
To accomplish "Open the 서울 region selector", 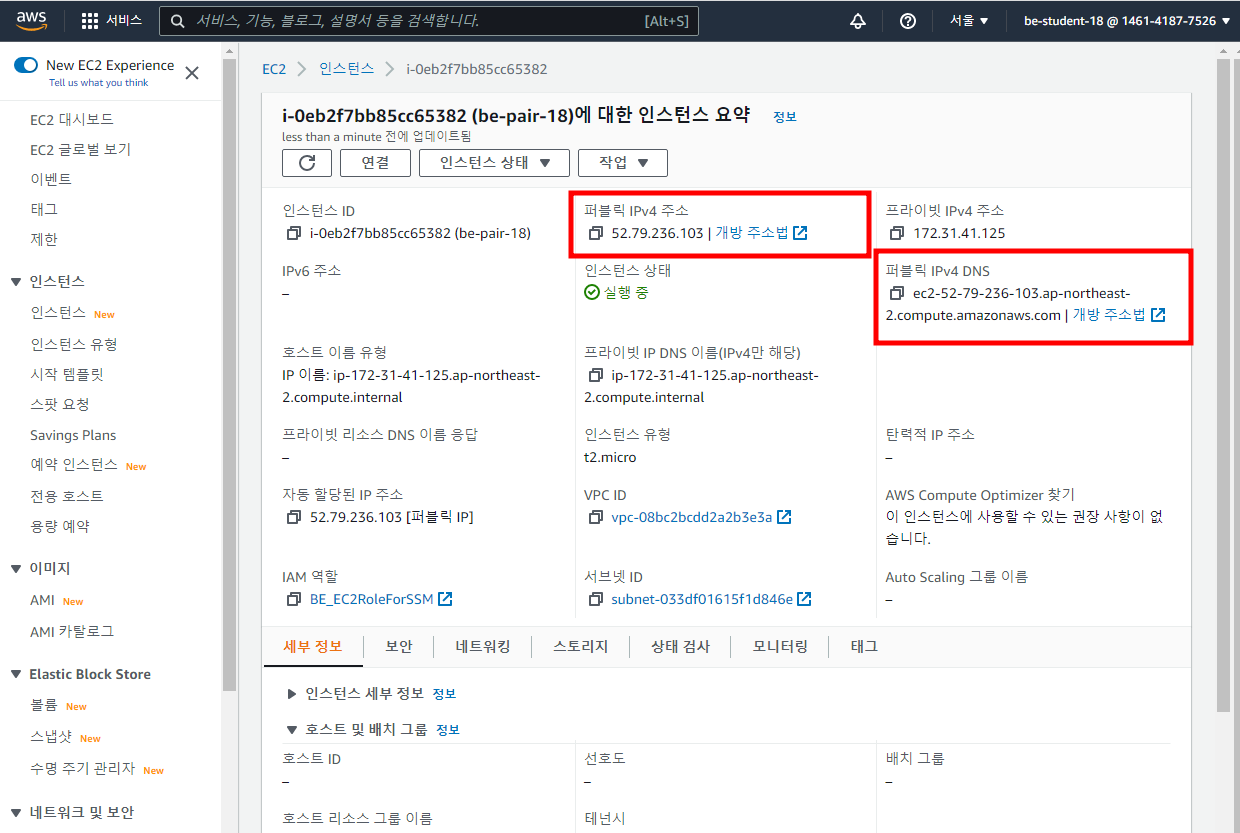I will (x=969, y=21).
